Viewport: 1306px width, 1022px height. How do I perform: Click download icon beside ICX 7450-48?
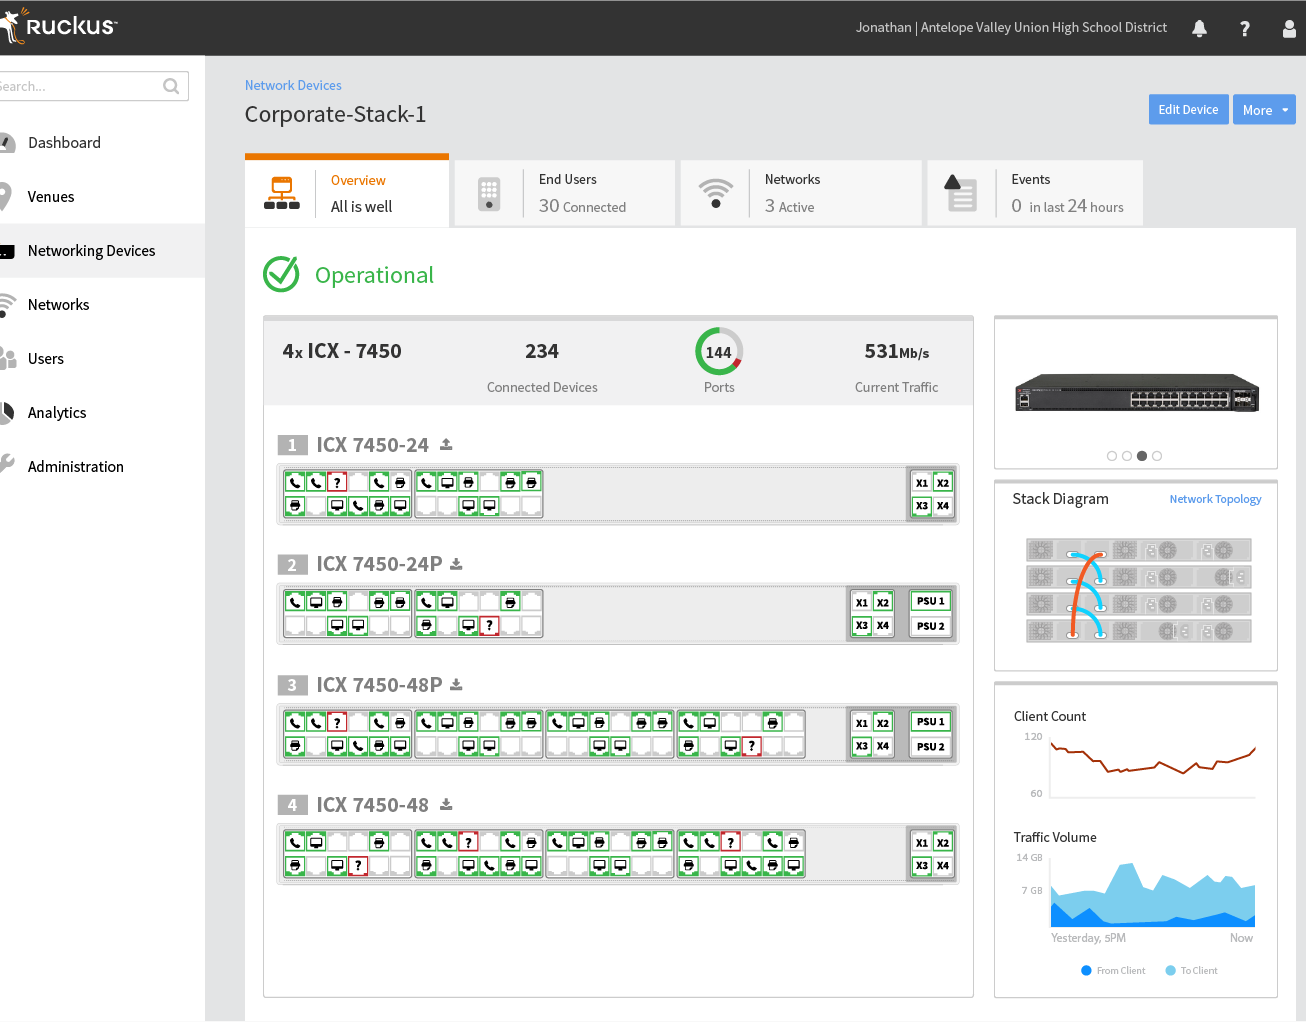tap(446, 805)
